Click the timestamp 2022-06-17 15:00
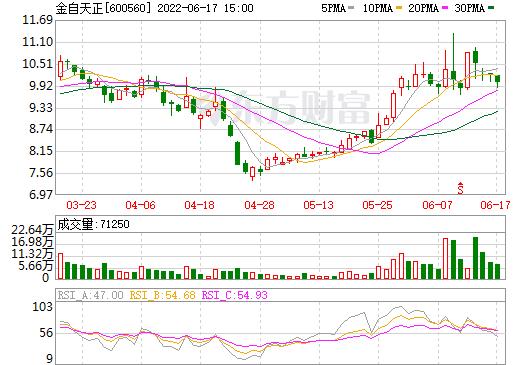 205,8
